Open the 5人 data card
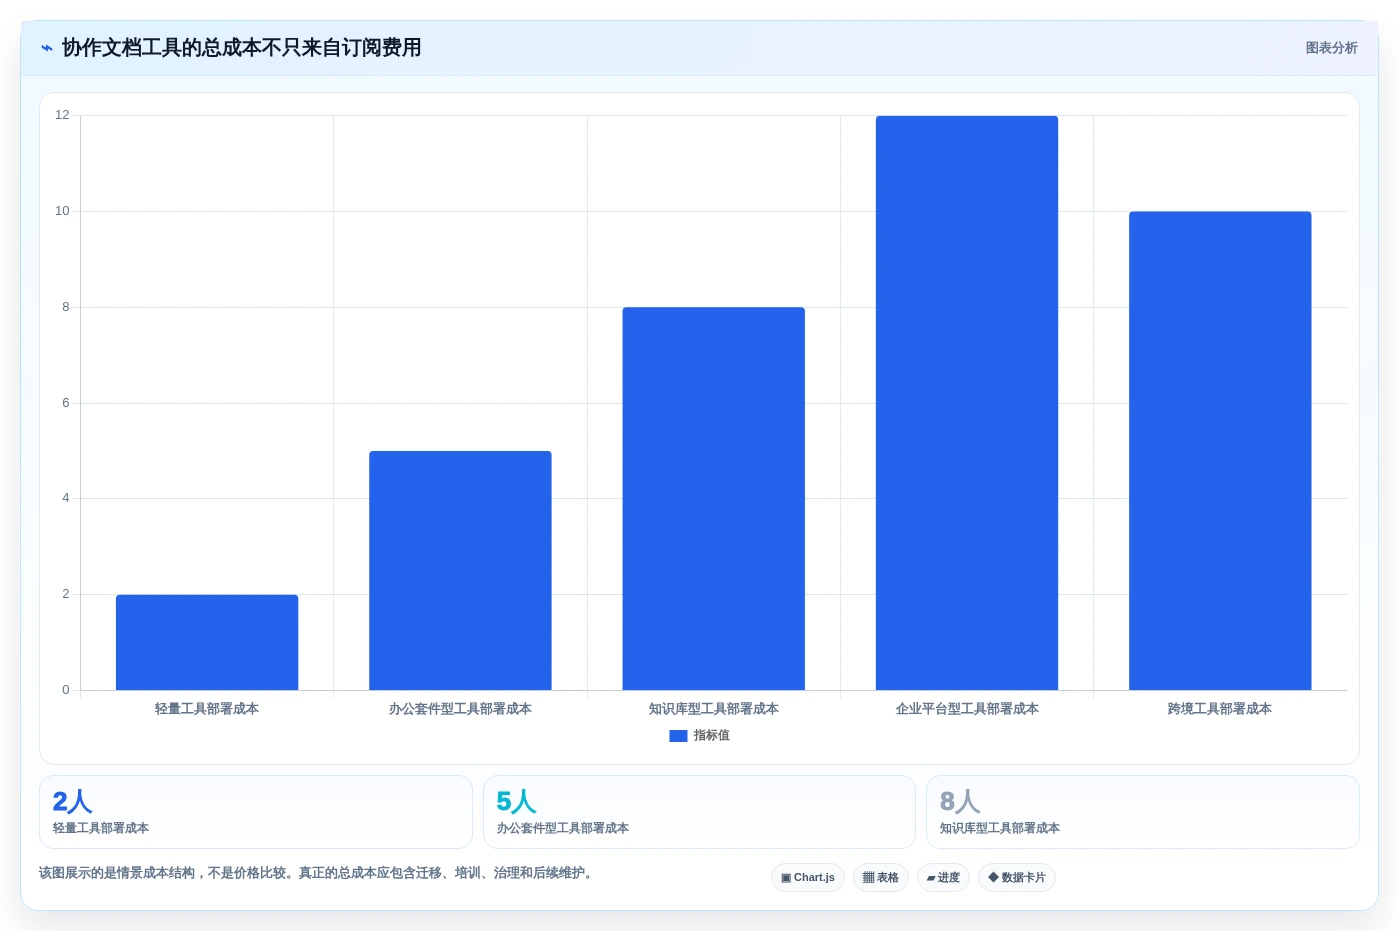 click(699, 812)
